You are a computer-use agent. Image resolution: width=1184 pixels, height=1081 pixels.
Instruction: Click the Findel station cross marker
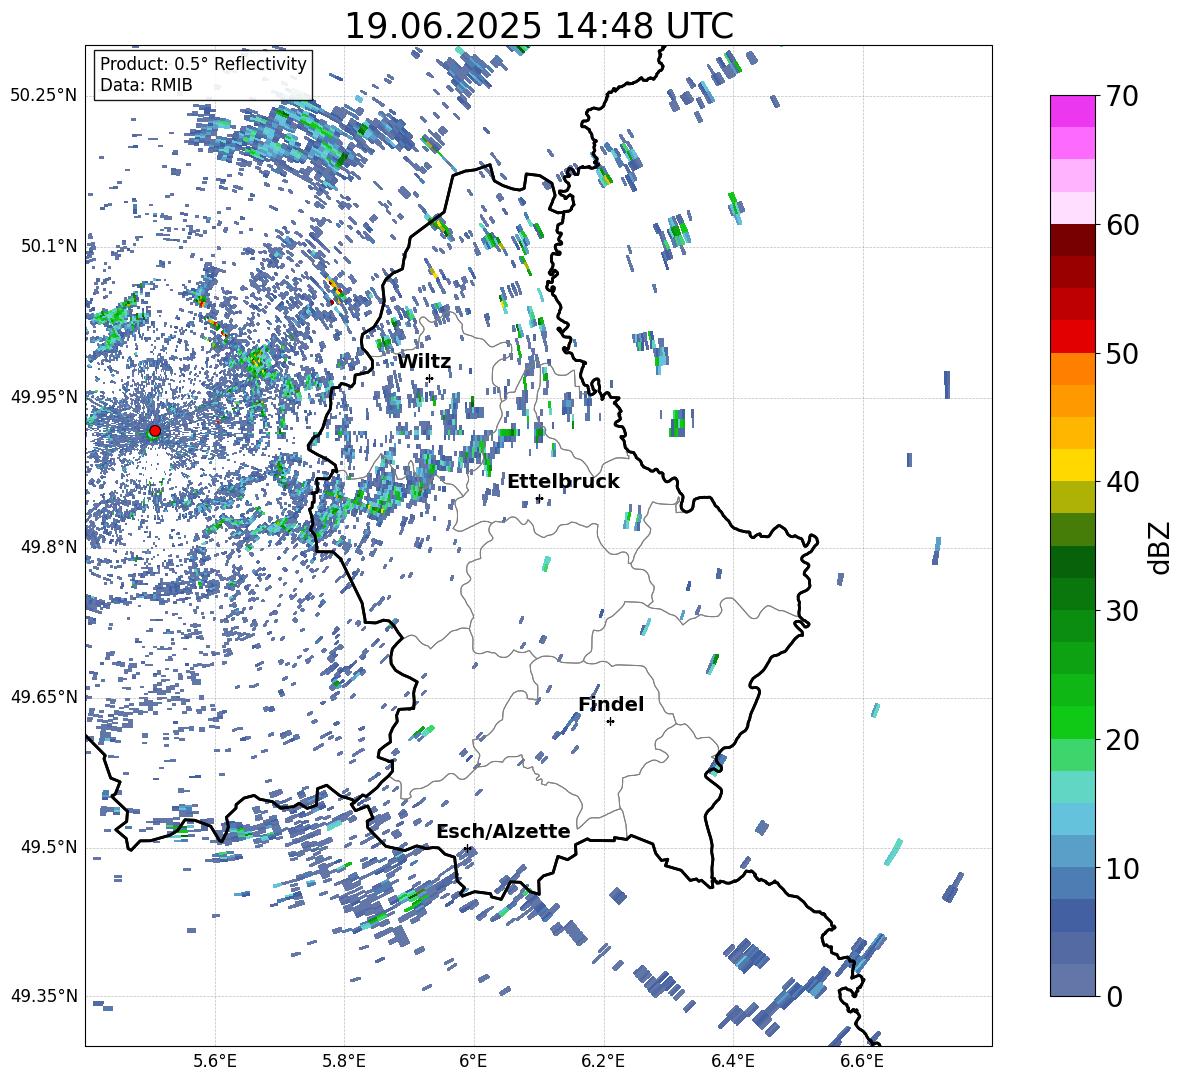click(x=610, y=722)
